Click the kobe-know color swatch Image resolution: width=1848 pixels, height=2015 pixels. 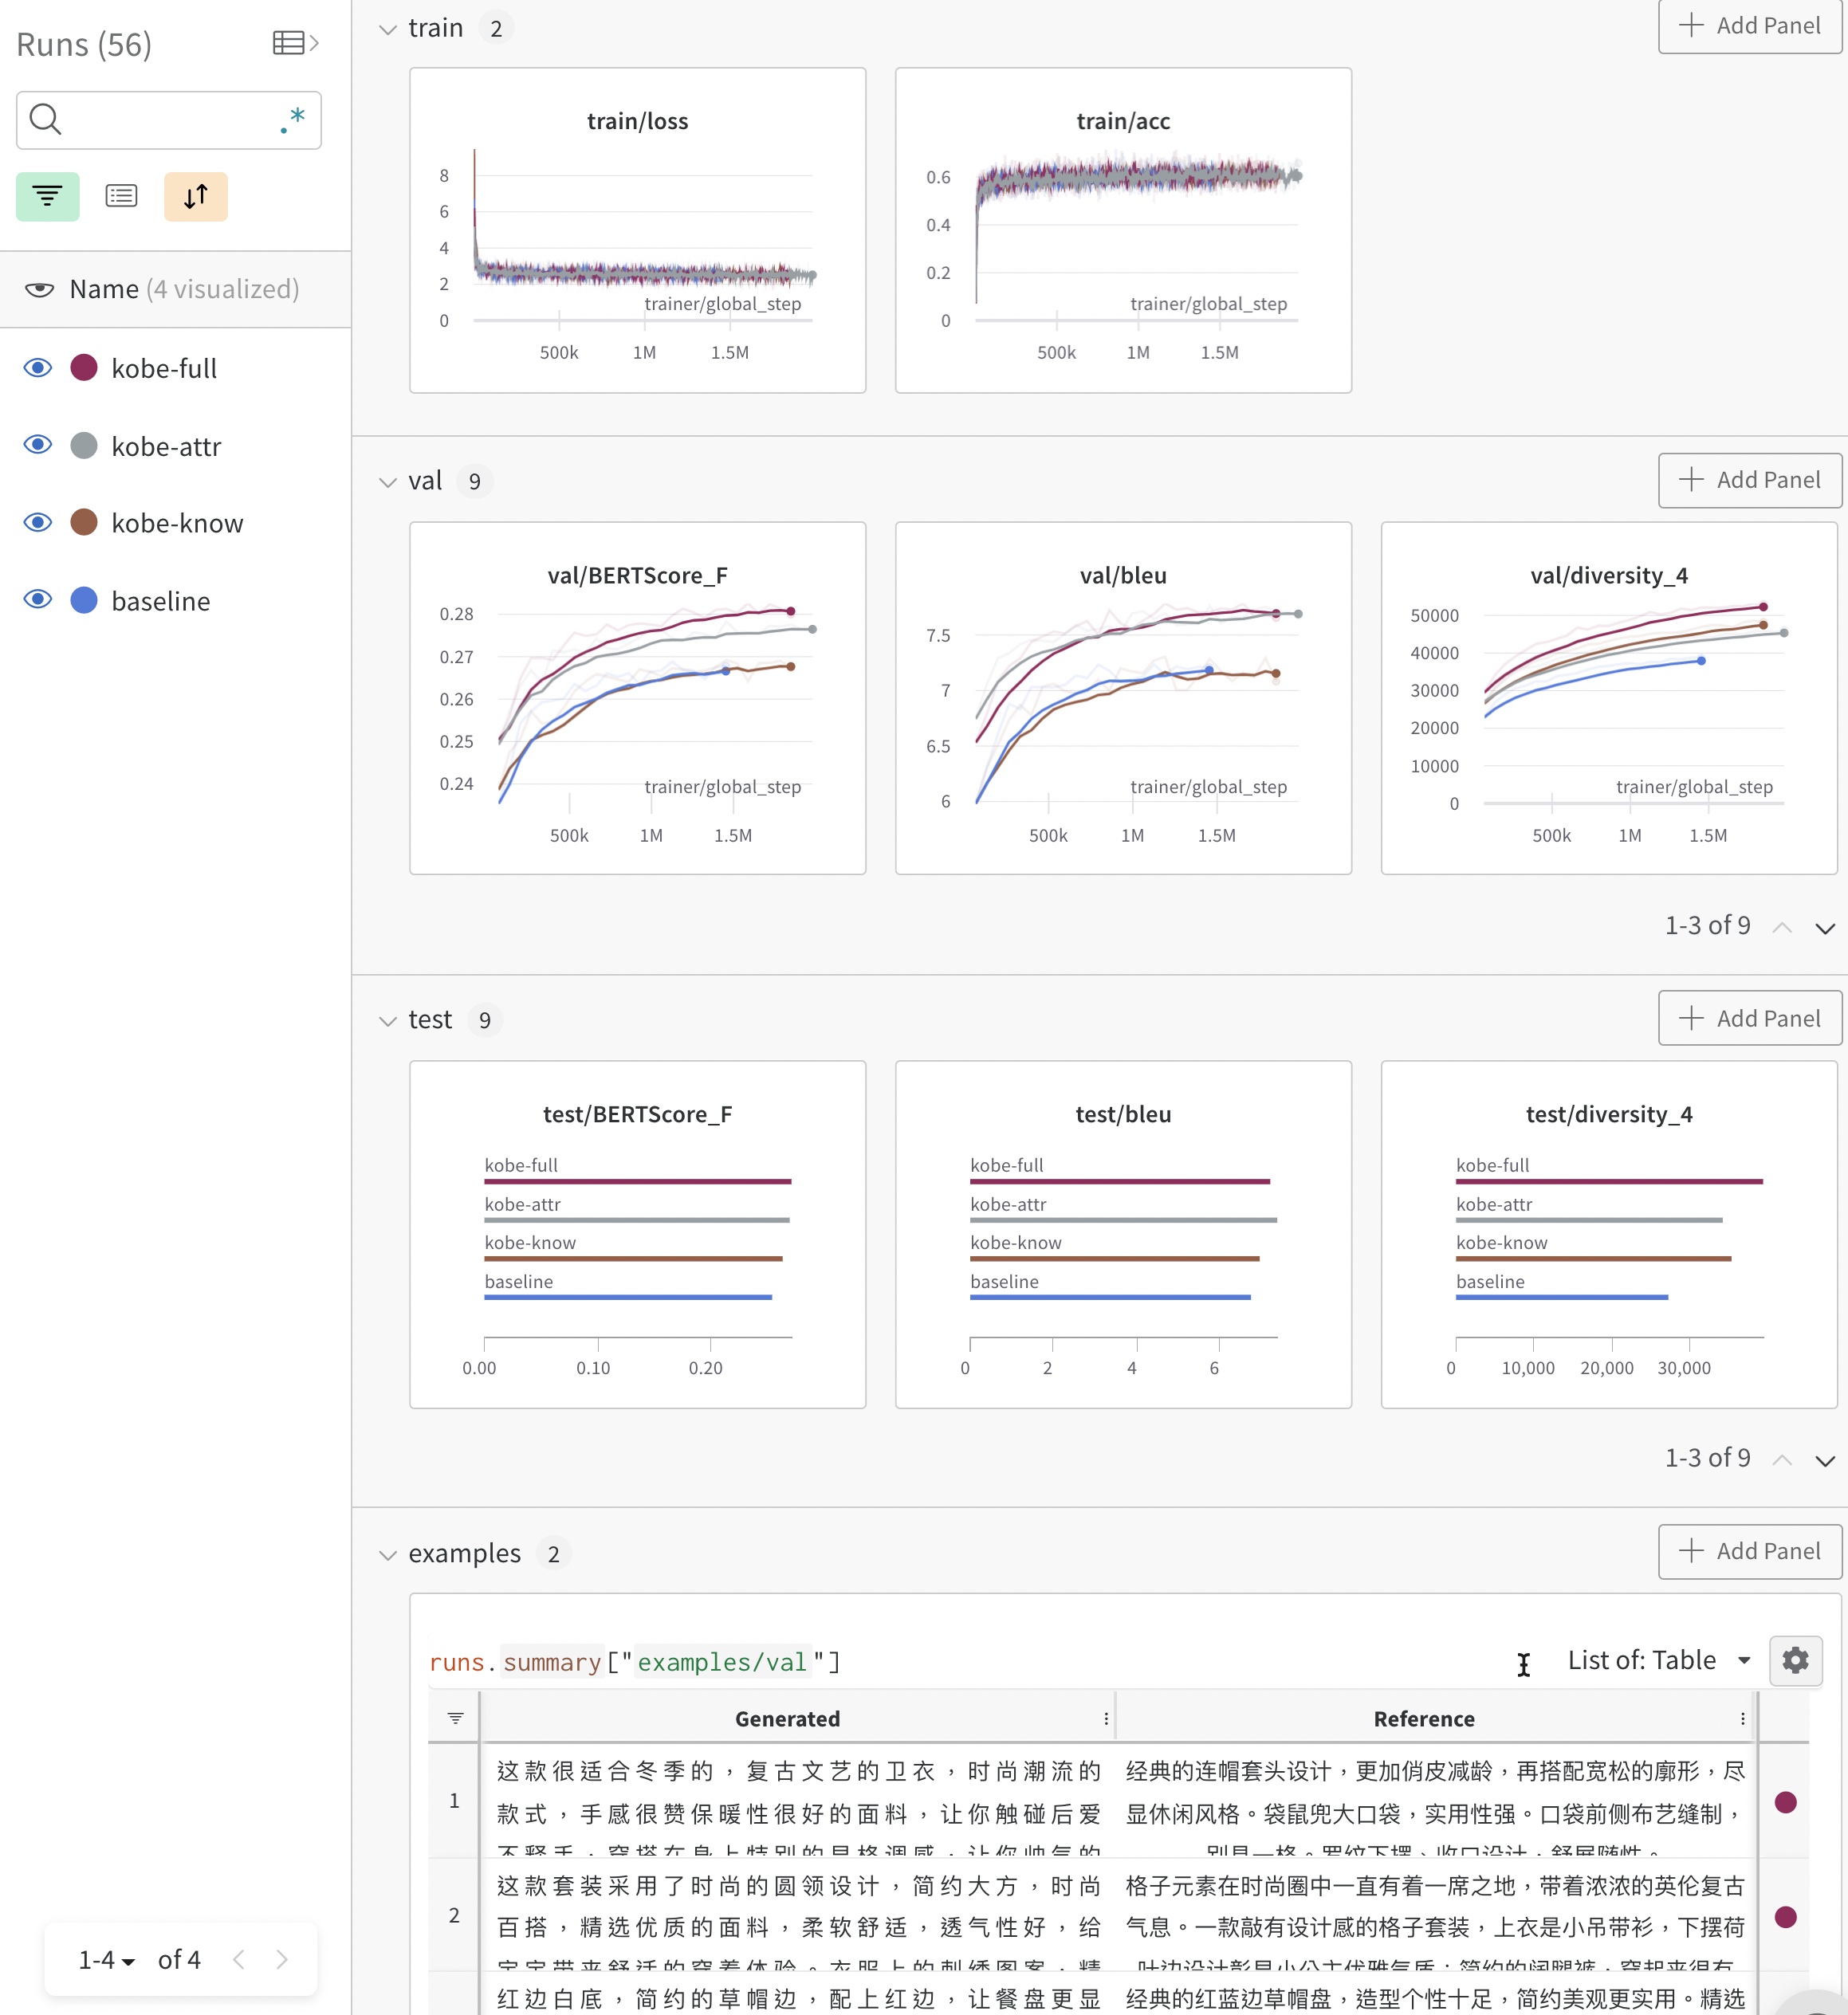pyautogui.click(x=84, y=522)
